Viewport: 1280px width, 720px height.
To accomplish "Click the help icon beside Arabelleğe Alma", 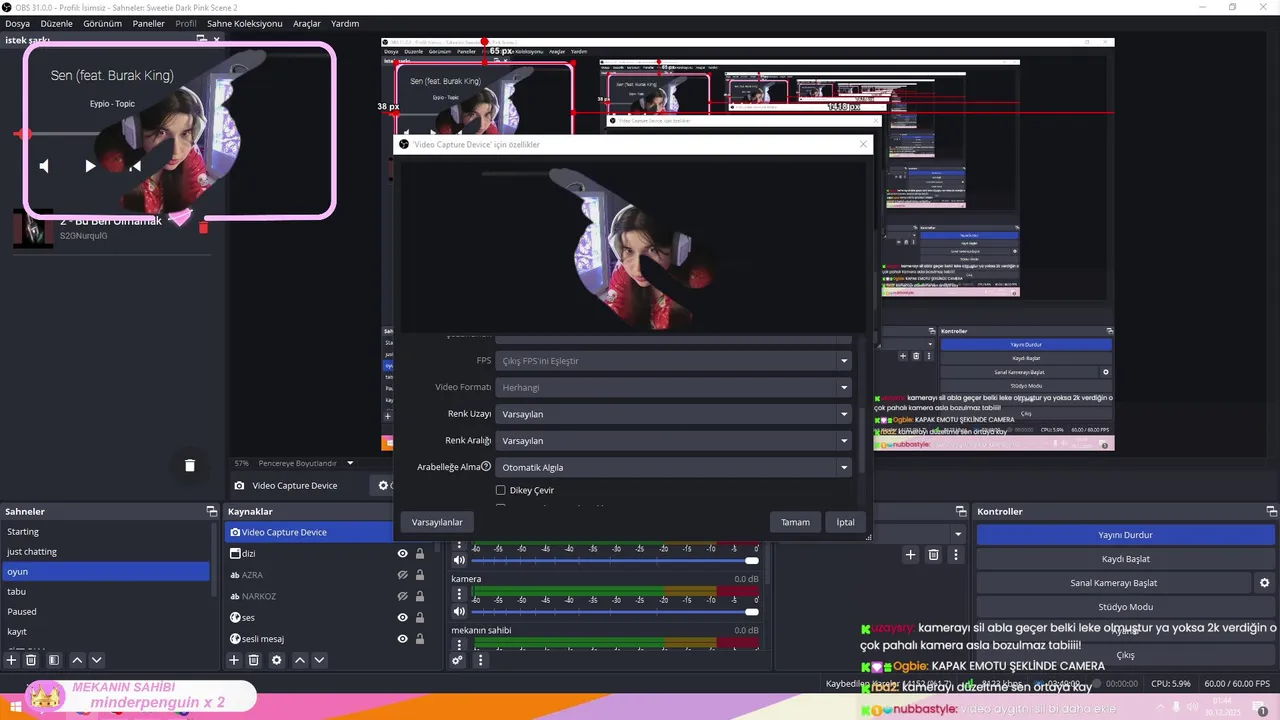I will coord(486,467).
